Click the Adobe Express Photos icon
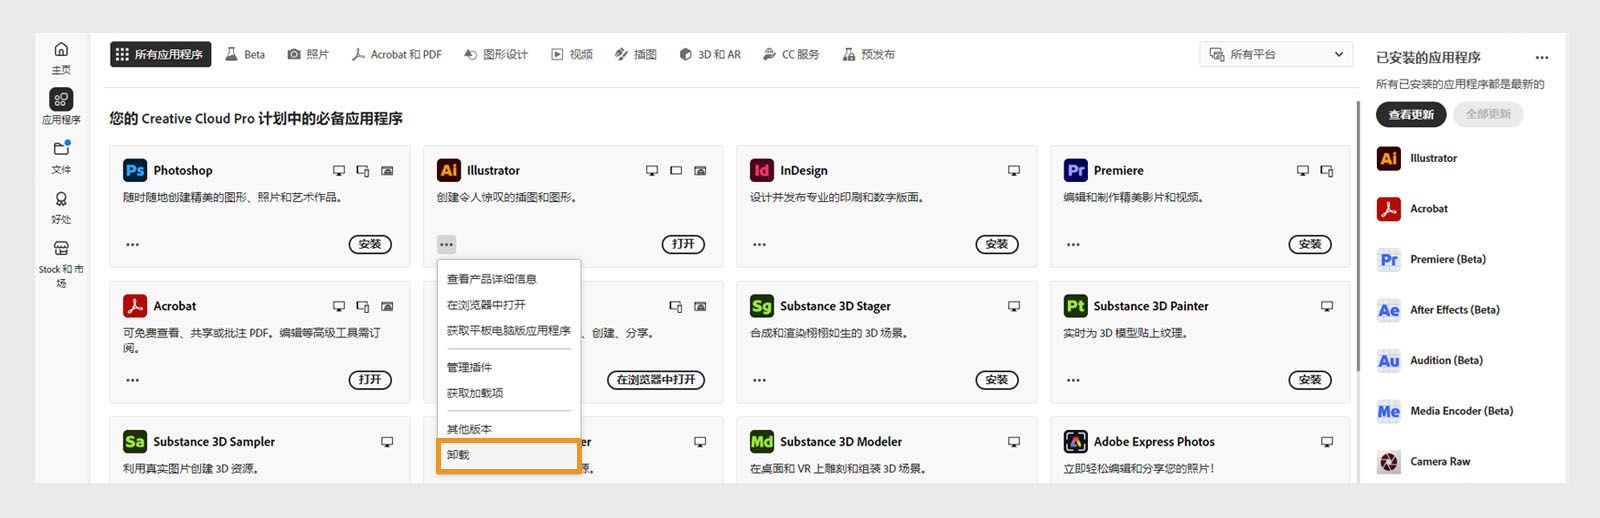This screenshot has height=518, width=1600. pyautogui.click(x=1076, y=441)
